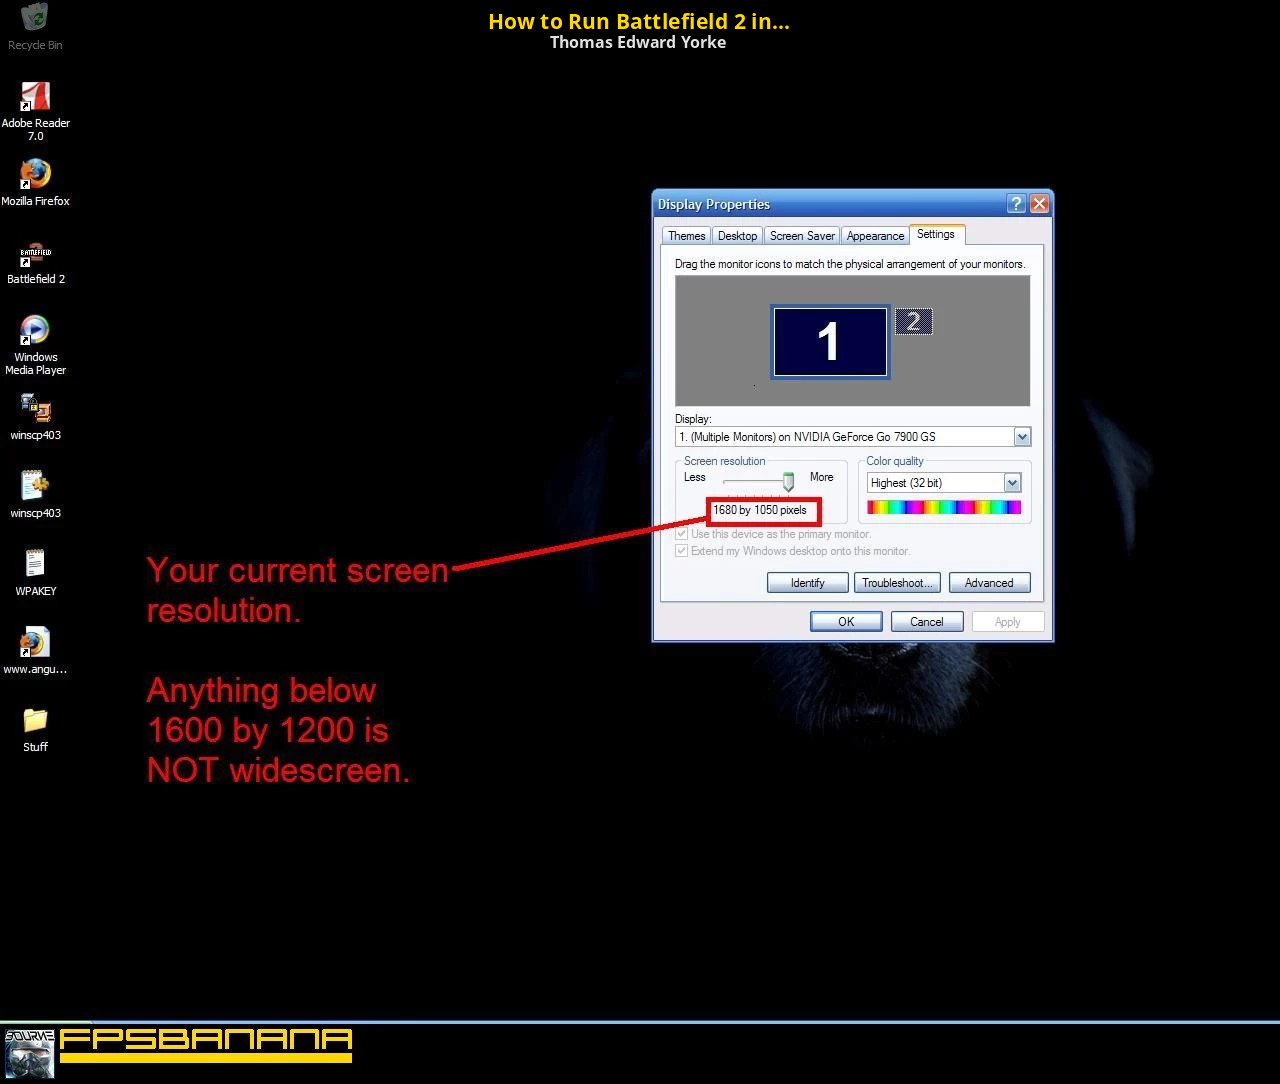
Task: Open the Appearance tab
Action: (875, 236)
